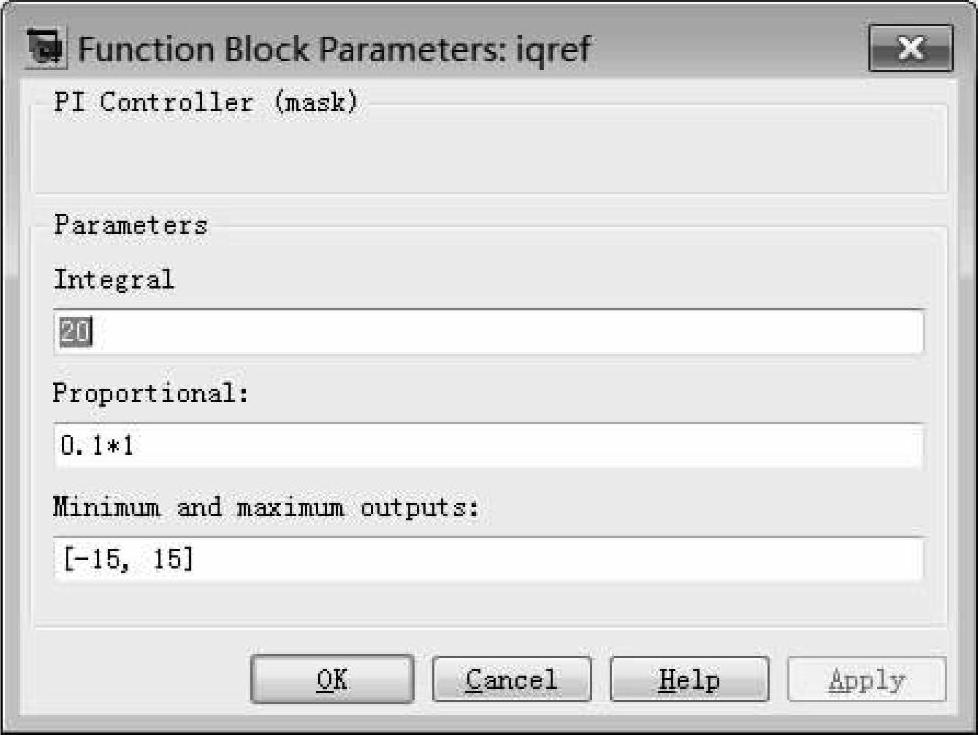The image size is (978, 735).
Task: Click the empty right end of Proportional field
Action: click(x=800, y=446)
